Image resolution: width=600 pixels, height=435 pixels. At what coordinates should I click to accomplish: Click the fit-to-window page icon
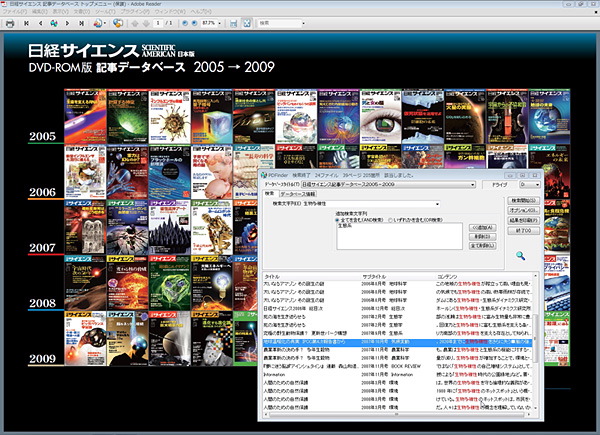[x=247, y=23]
